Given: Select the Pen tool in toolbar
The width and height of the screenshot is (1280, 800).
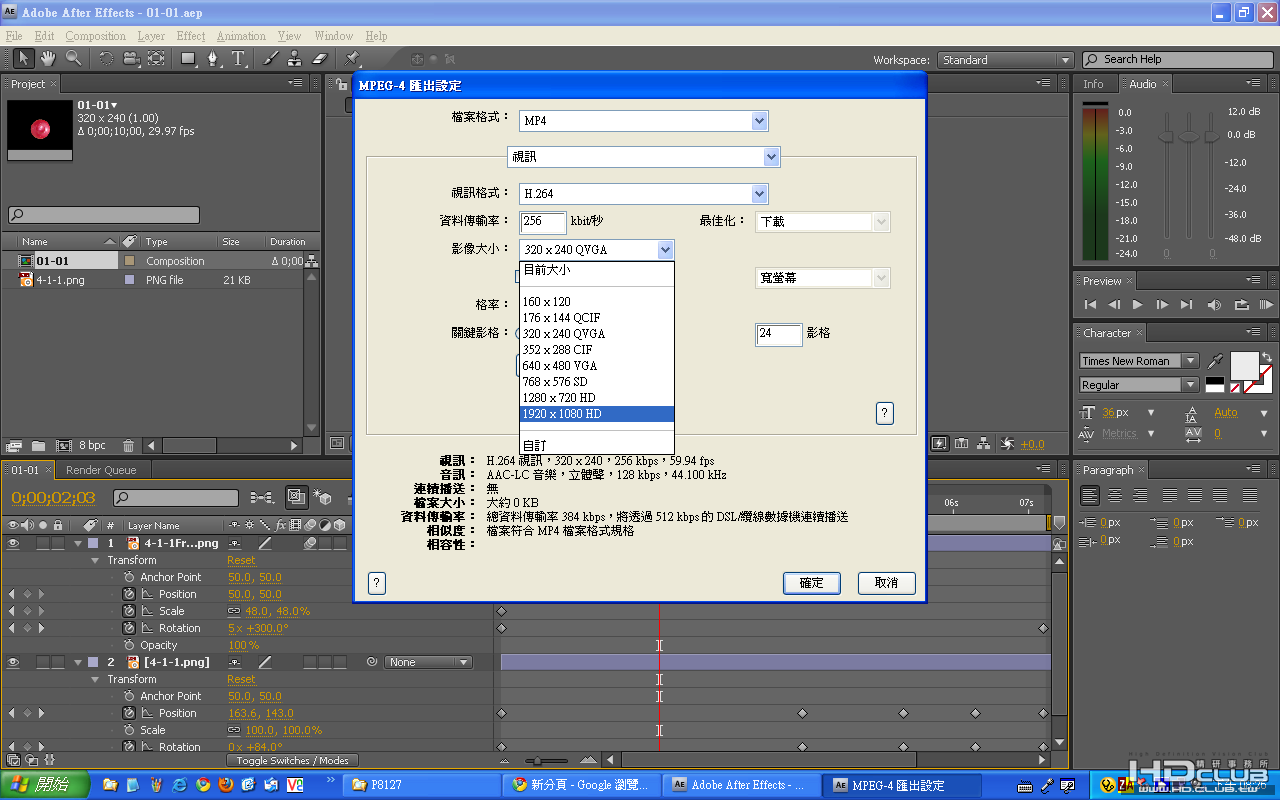Looking at the screenshot, I should (213, 59).
